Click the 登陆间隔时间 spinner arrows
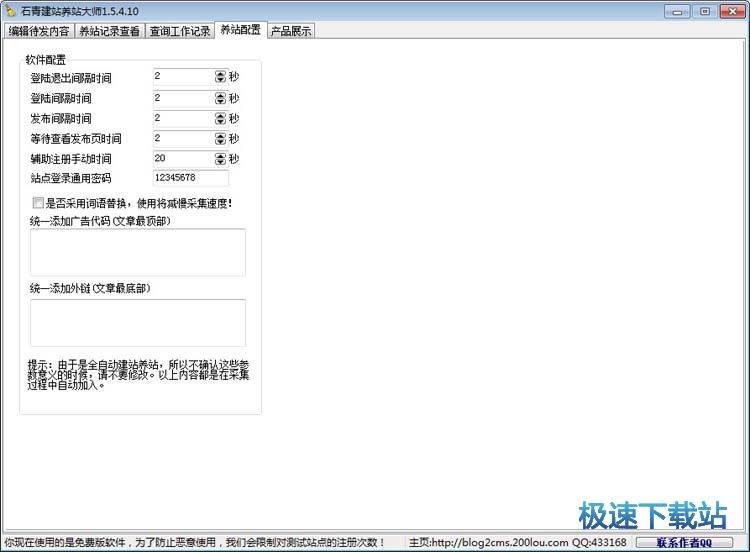 click(x=220, y=98)
